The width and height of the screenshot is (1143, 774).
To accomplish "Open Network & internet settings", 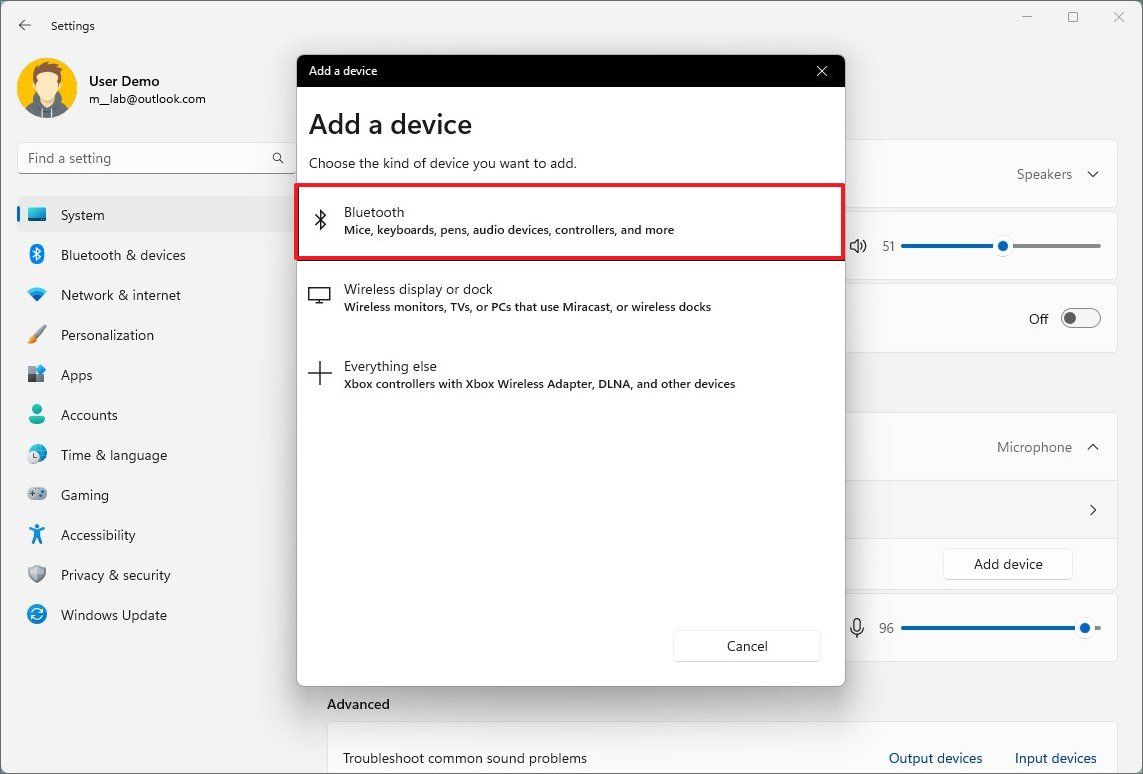I will point(120,295).
